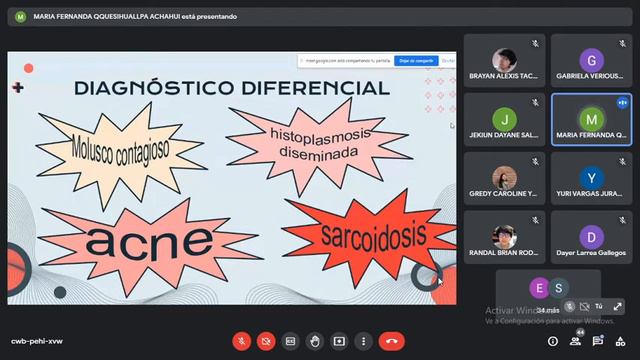Image resolution: width=640 pixels, height=360 pixels.
Task: Click Brayan Alexis's profile photo
Action: [504, 60]
